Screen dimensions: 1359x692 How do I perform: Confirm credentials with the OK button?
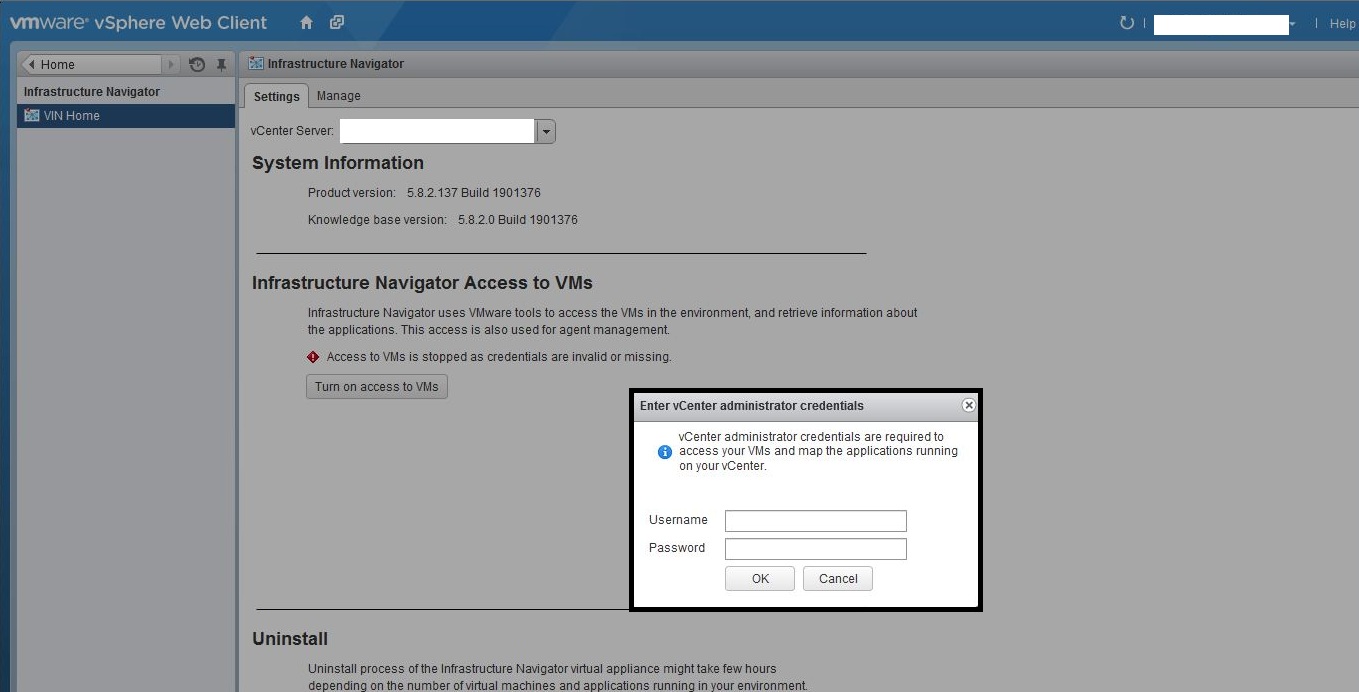tap(760, 579)
